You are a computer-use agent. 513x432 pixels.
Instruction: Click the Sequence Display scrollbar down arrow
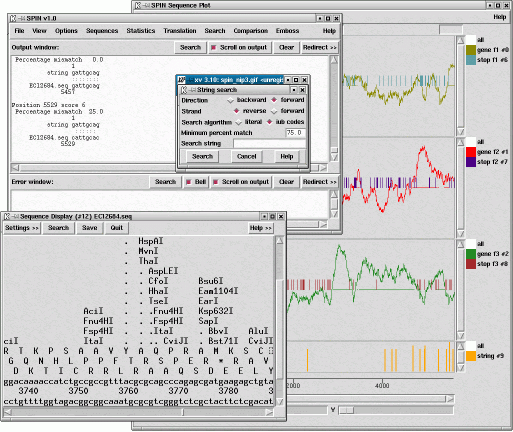pyautogui.click(x=280, y=401)
